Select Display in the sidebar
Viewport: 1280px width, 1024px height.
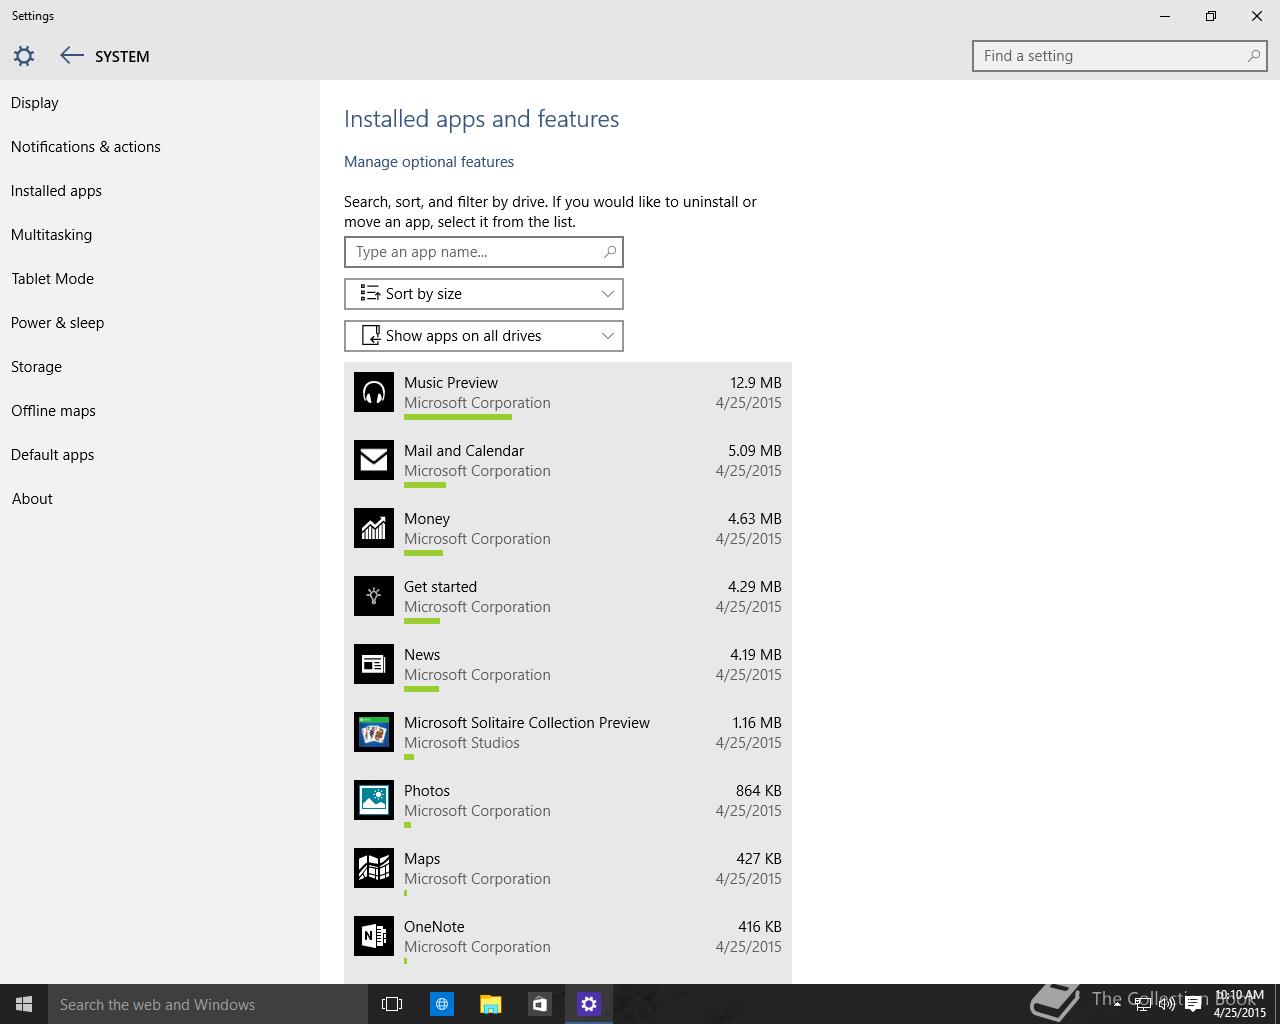click(x=35, y=103)
